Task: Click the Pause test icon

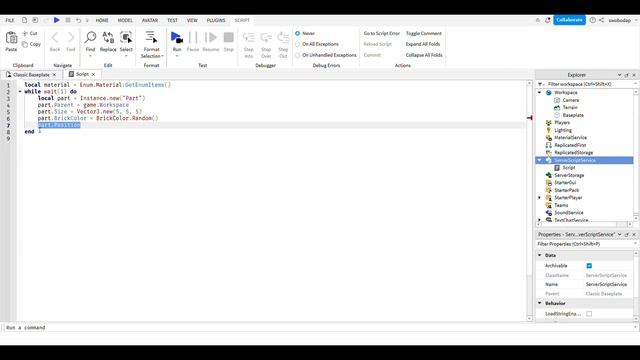Action: (193, 38)
